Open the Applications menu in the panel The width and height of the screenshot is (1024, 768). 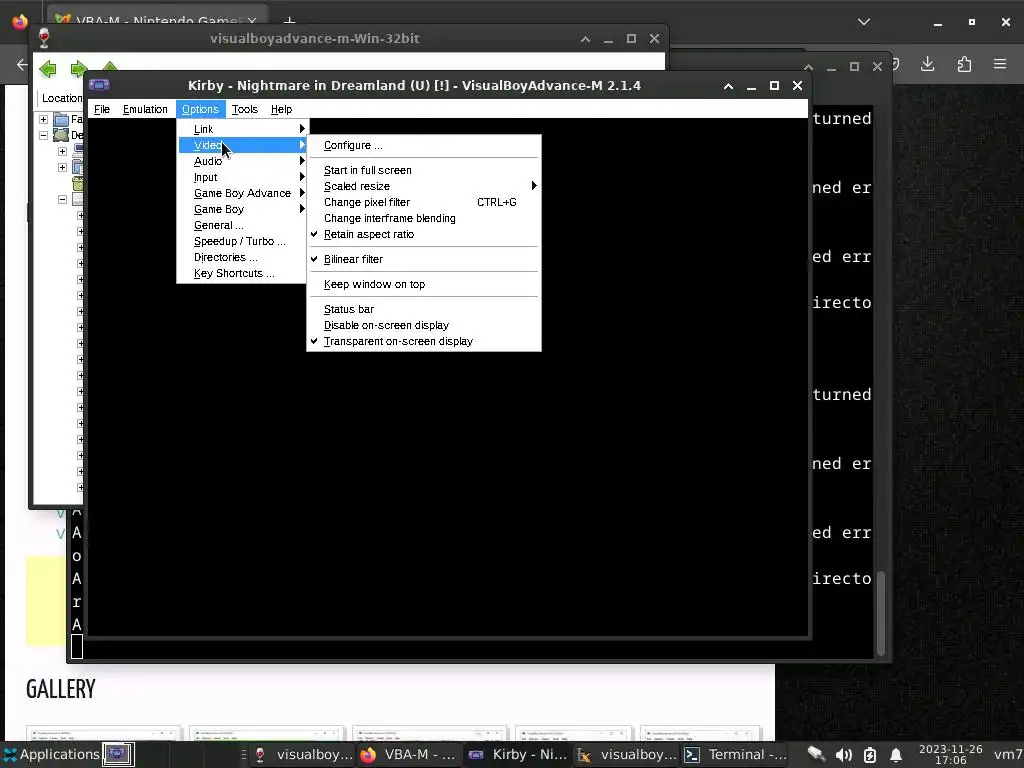(52, 754)
